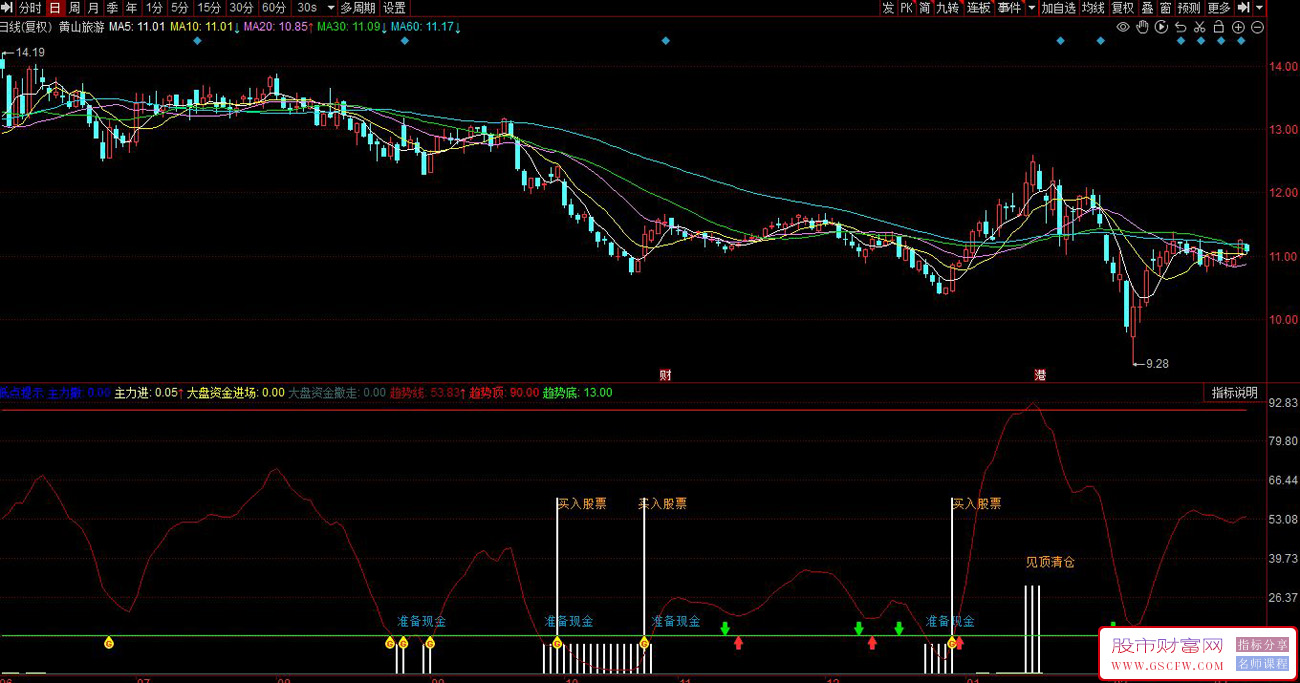Viewport: 1300px width, 683px height.
Task: Toggle 均线 moving averages
Action: tap(1093, 8)
